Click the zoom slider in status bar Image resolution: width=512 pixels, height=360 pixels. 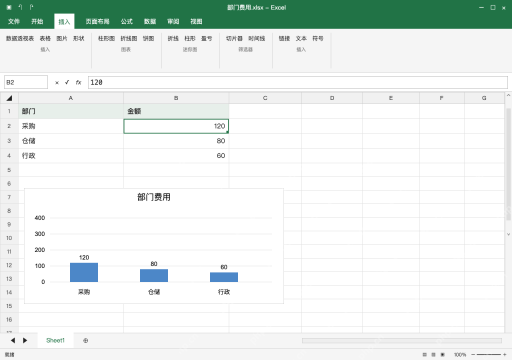click(488, 355)
